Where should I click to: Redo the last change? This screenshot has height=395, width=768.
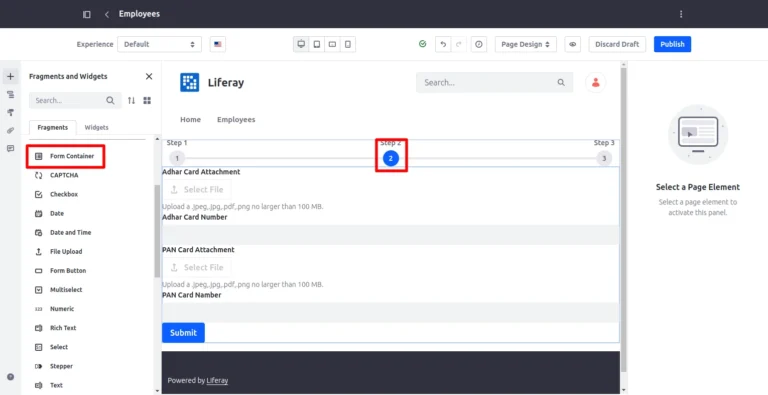coord(458,44)
